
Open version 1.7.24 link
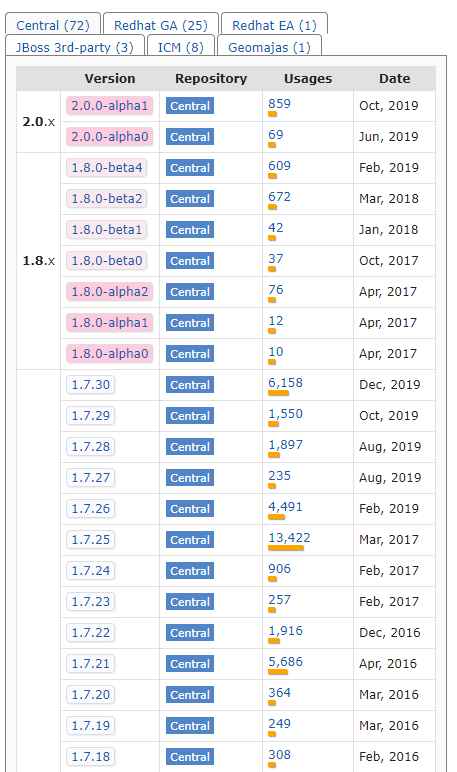click(x=91, y=571)
